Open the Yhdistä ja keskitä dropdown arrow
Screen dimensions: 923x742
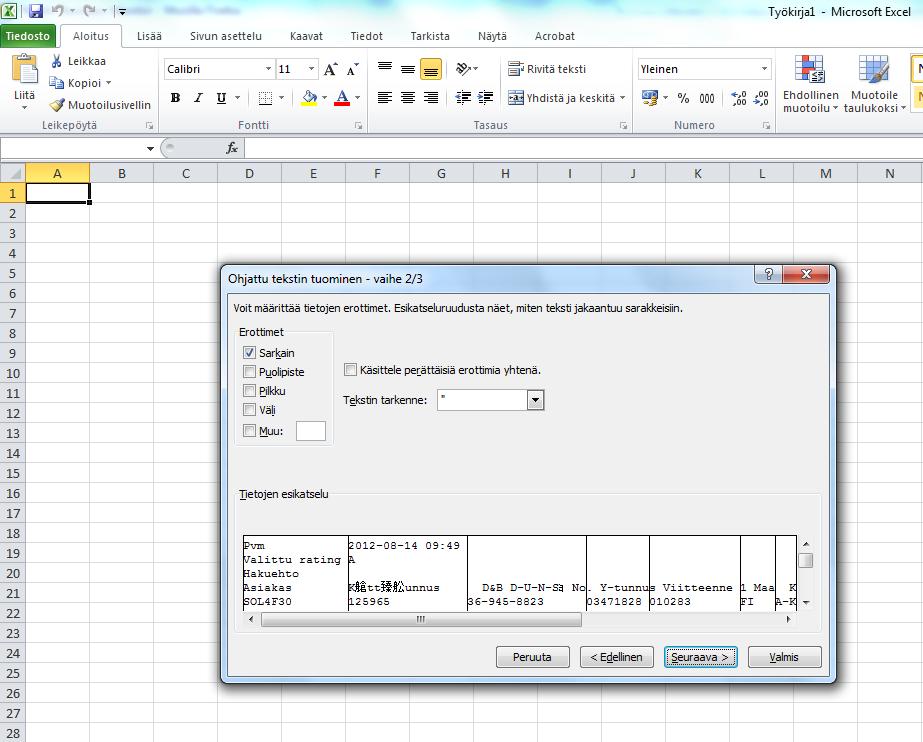coord(622,98)
